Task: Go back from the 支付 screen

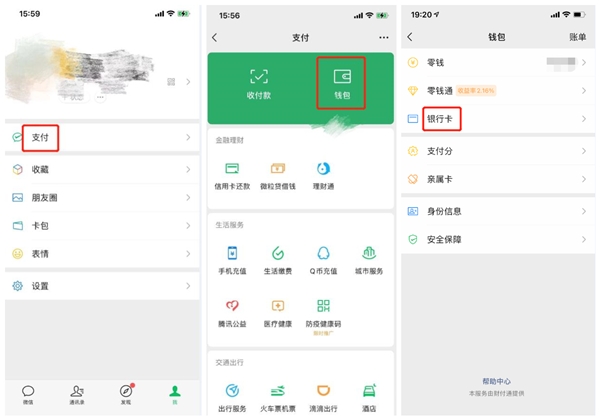Action: click(x=215, y=37)
